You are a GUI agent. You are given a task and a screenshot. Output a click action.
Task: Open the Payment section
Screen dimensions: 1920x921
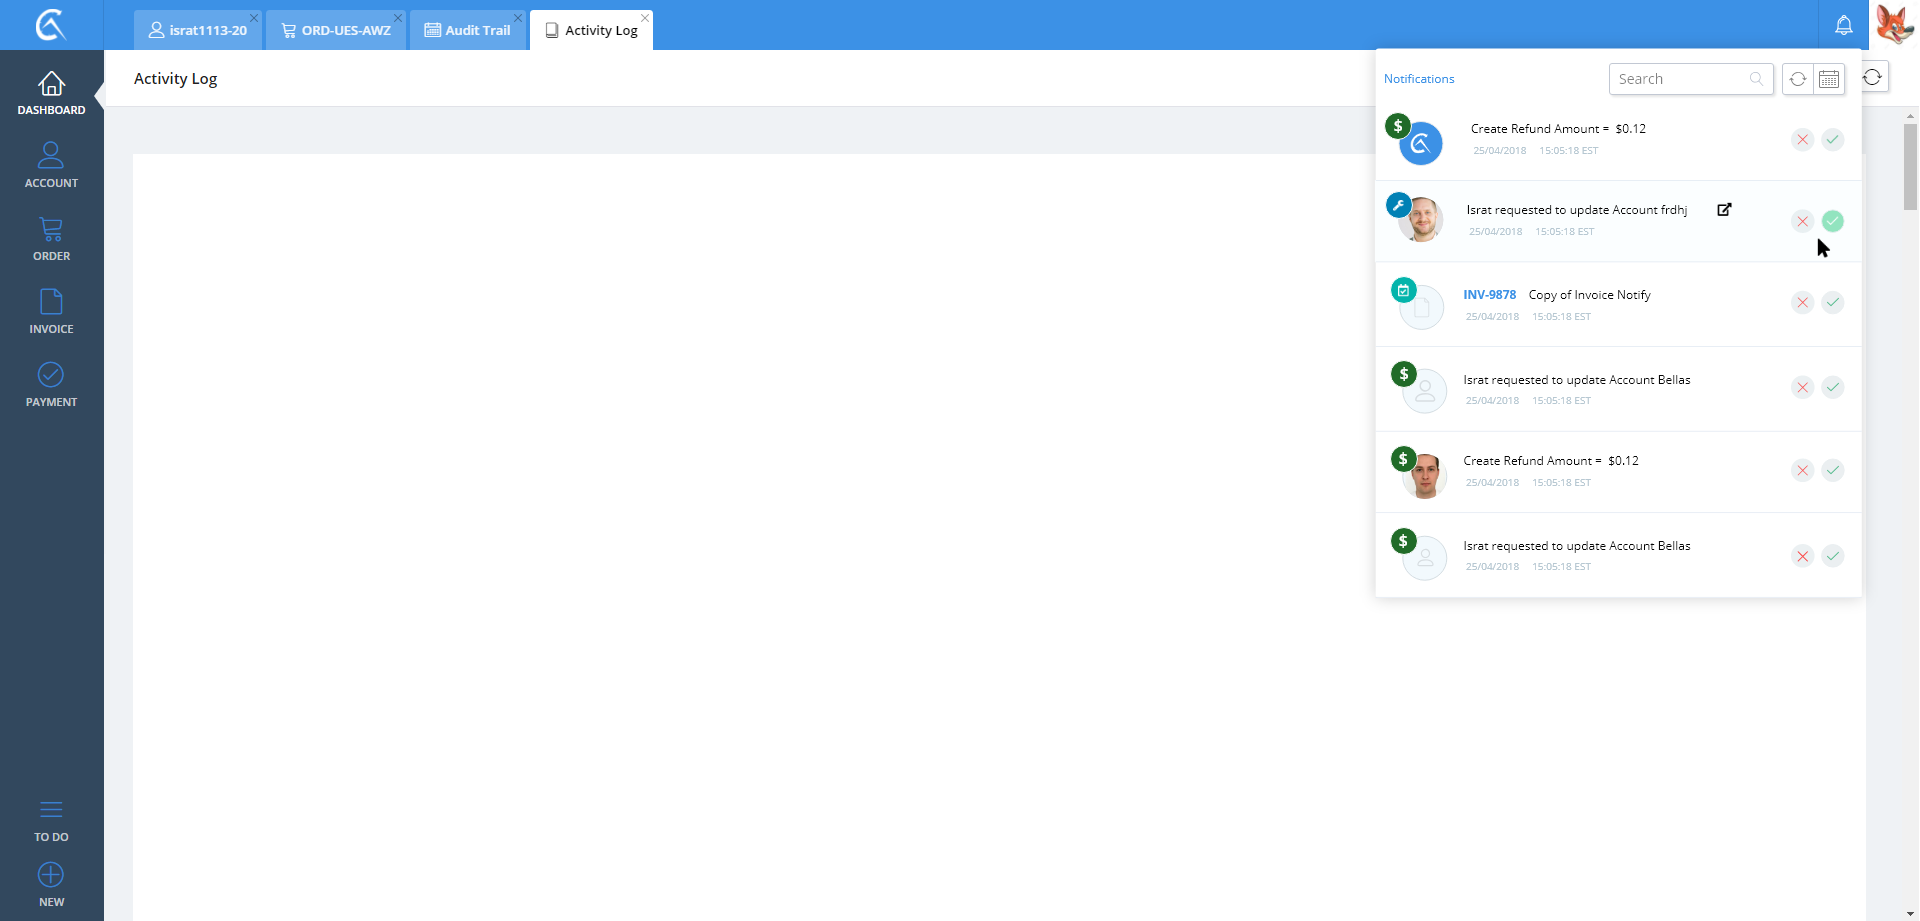point(51,385)
